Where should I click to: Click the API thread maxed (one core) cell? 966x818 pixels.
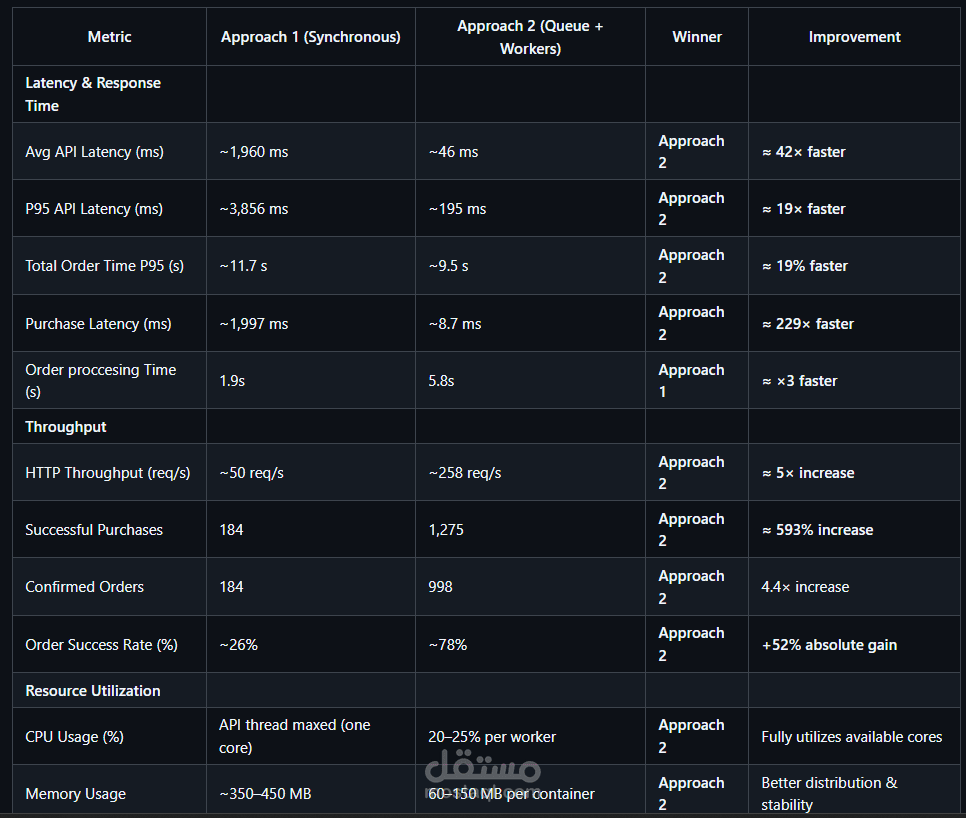(x=295, y=736)
